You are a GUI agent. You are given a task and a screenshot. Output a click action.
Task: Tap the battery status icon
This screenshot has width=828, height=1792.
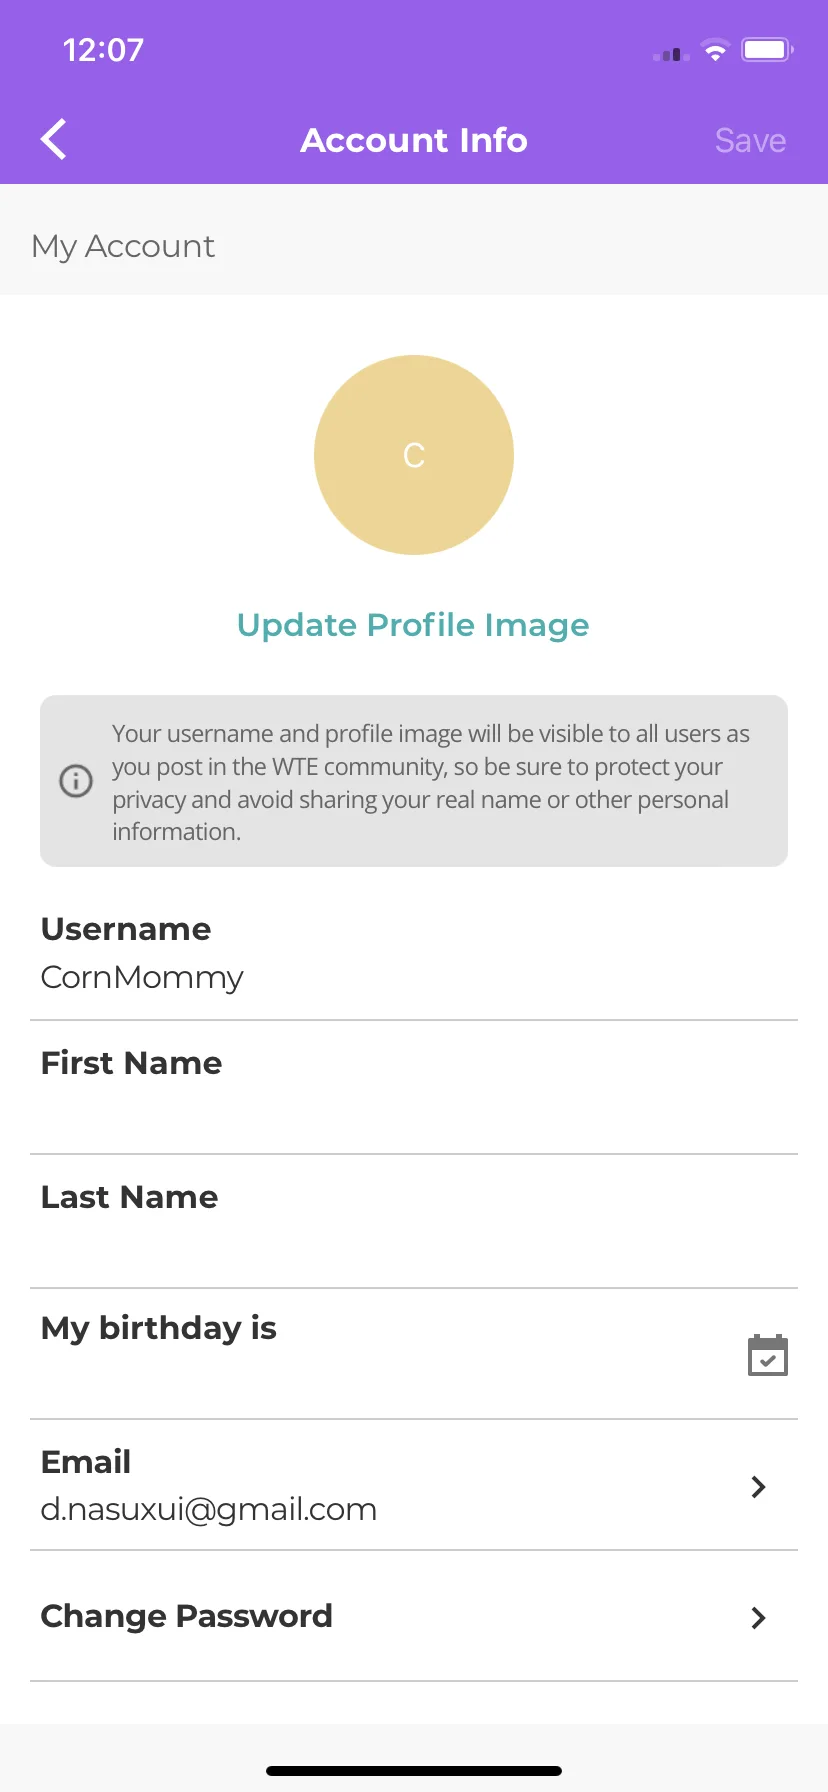coord(767,49)
